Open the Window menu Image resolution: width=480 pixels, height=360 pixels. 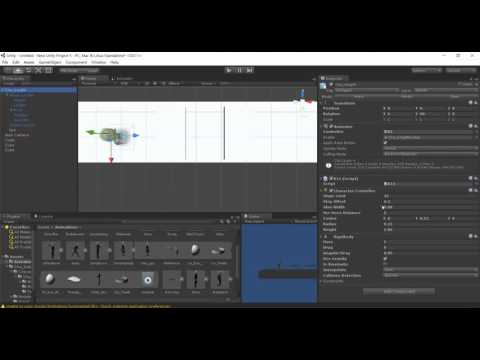[x=98, y=62]
